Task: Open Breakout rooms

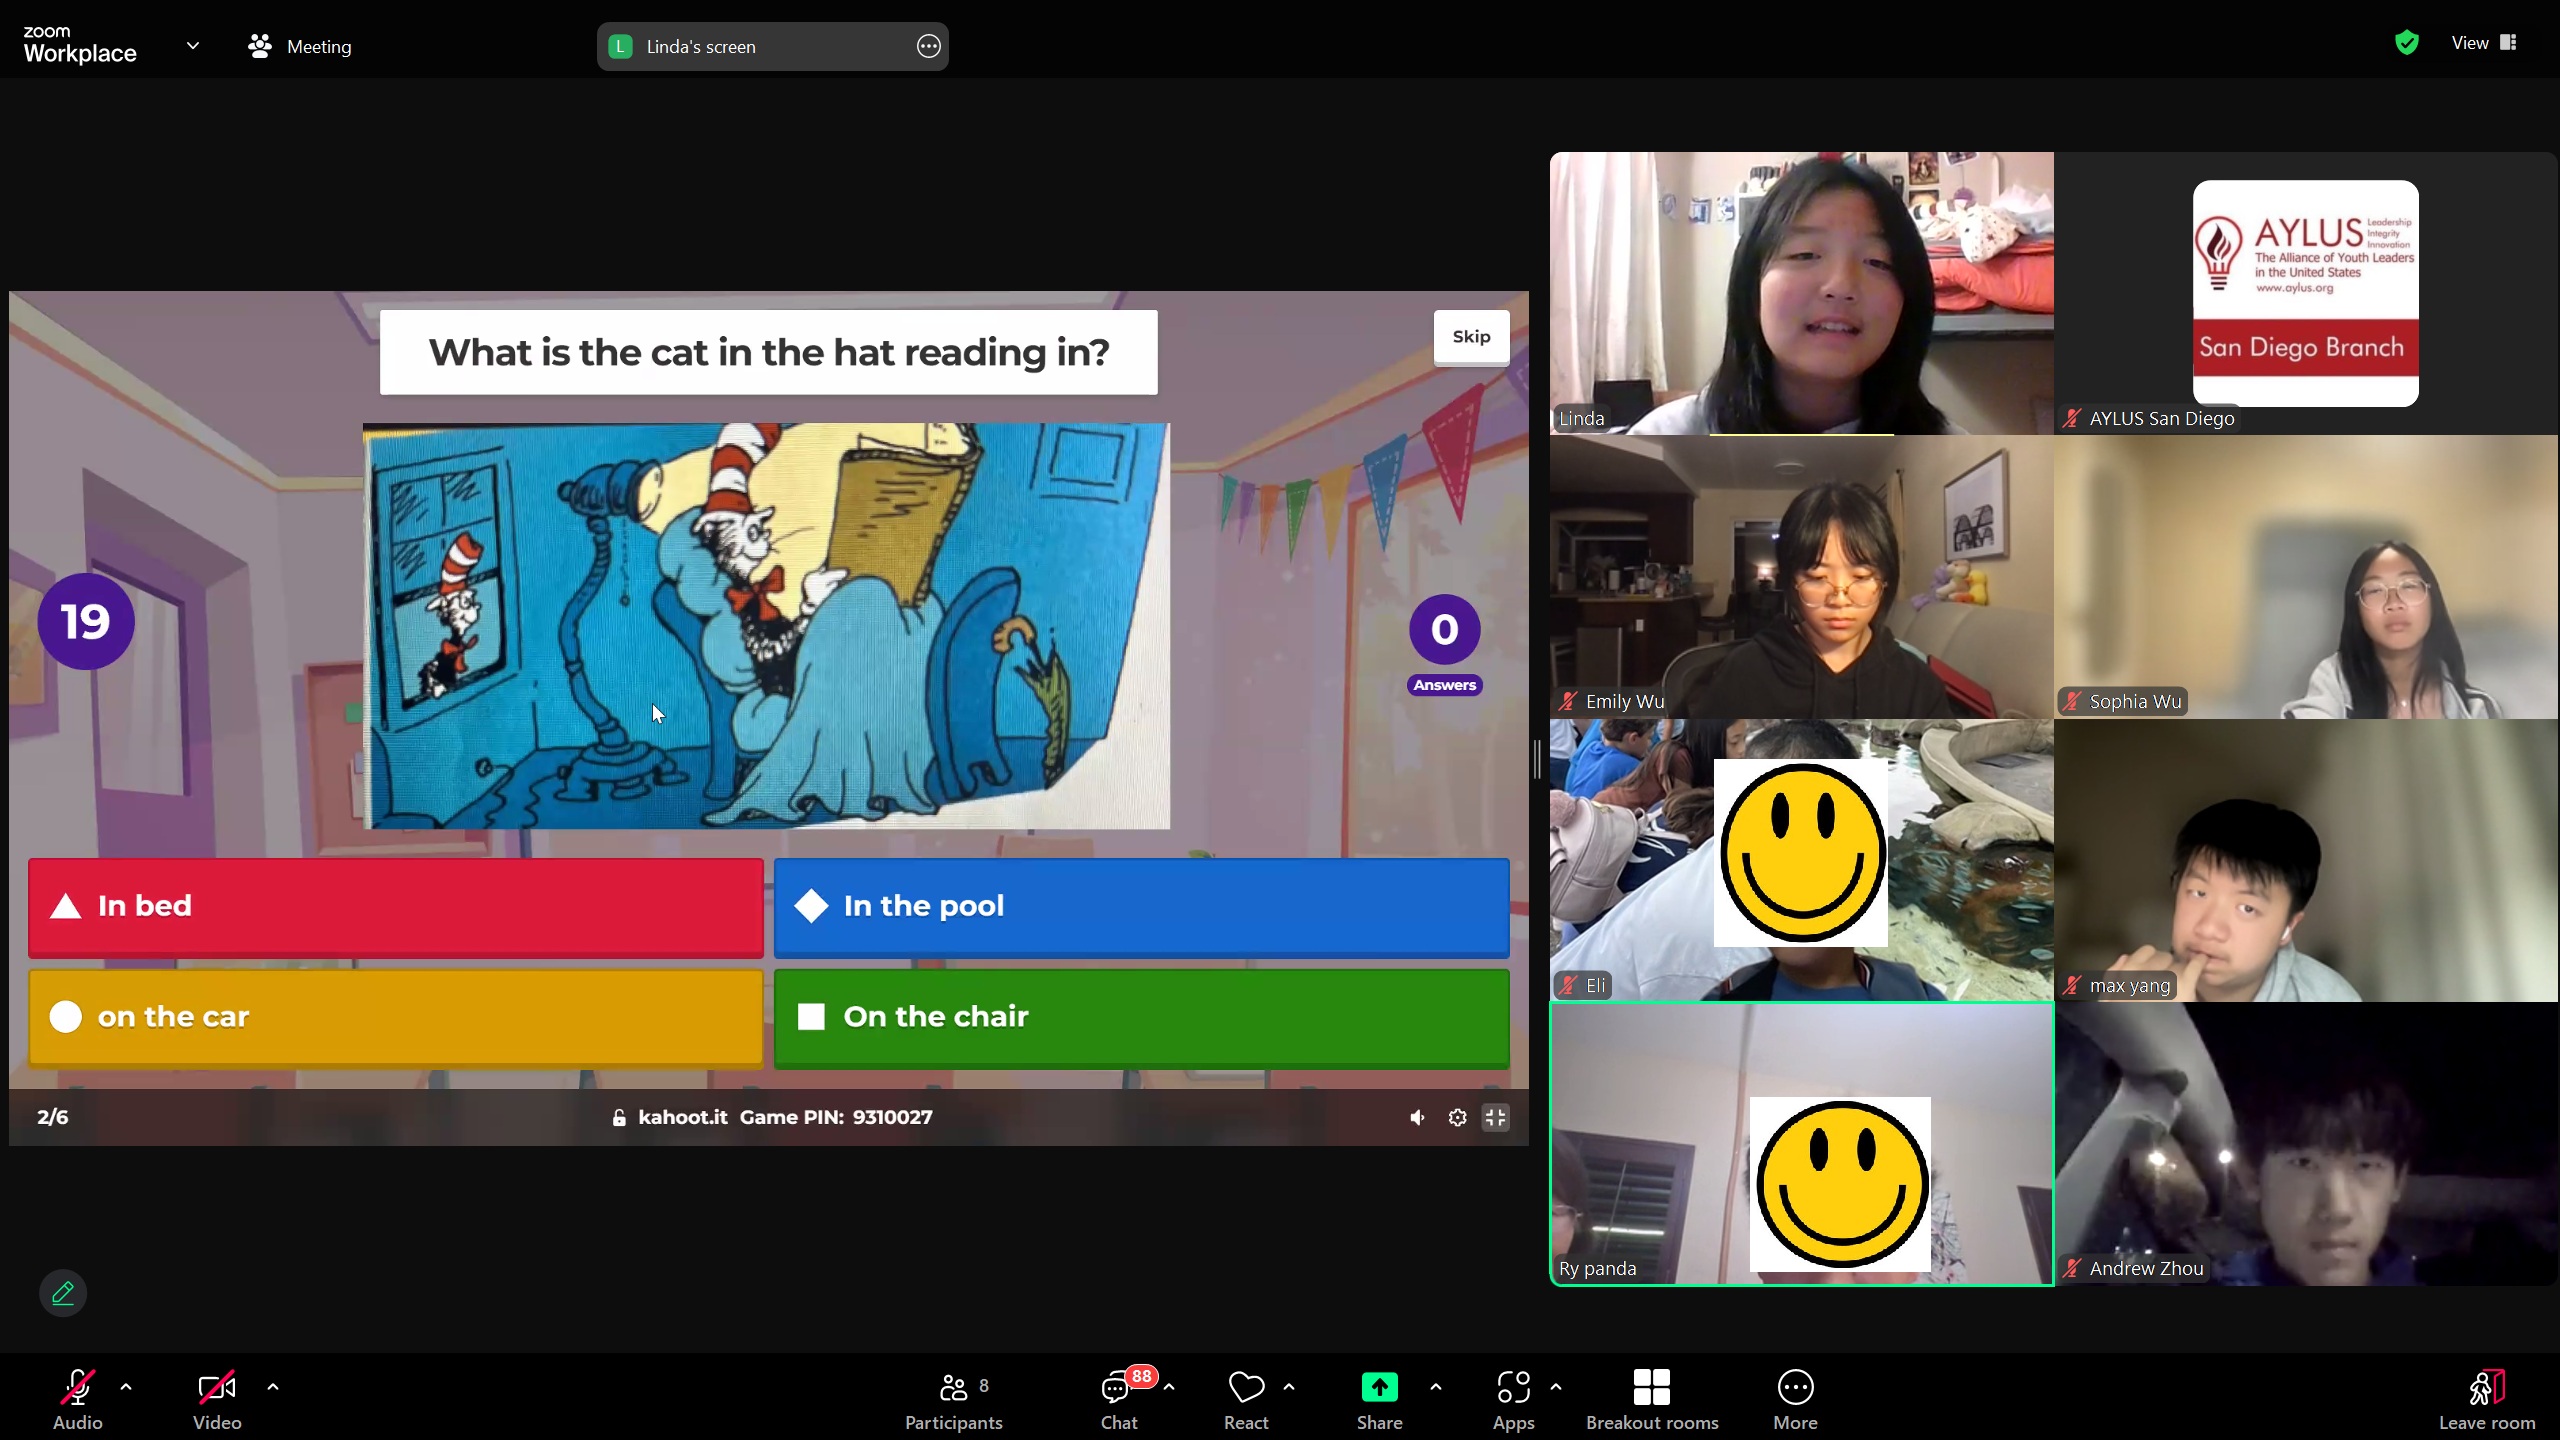Action: click(1652, 1398)
